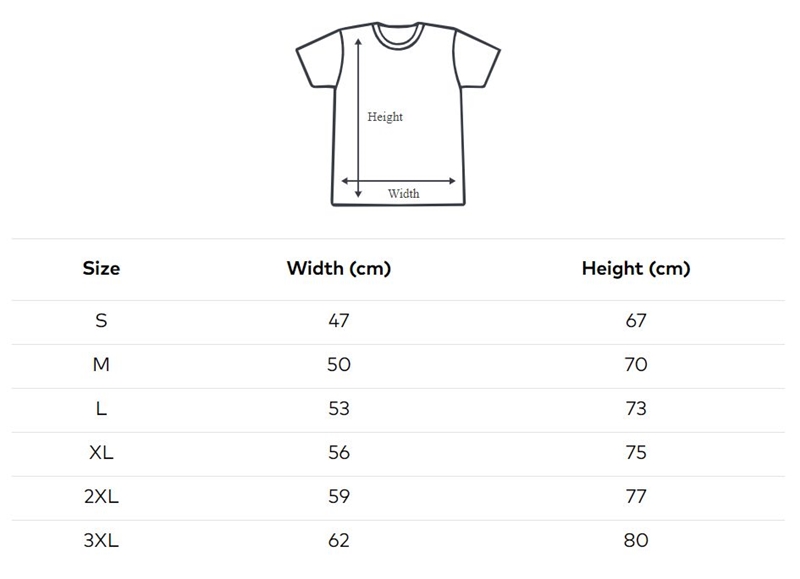Image resolution: width=800 pixels, height=579 pixels.
Task: Click the width value 53 for size L
Action: tap(338, 409)
